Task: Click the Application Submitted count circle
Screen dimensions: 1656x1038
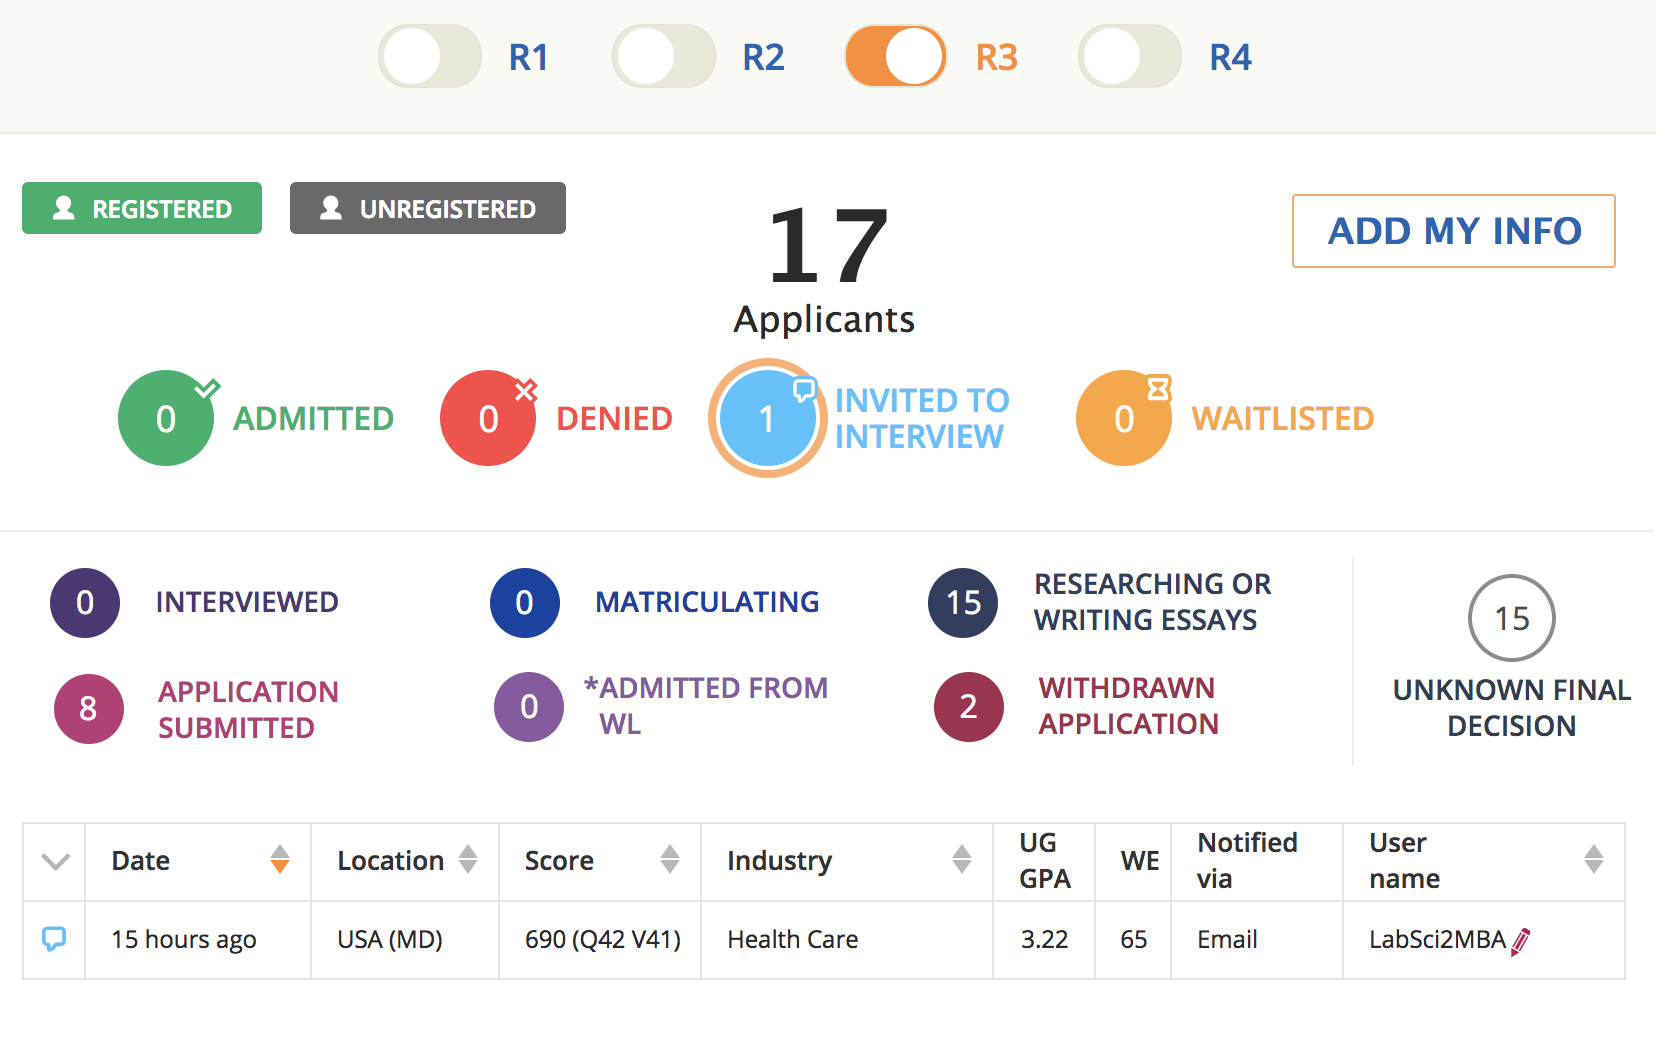Action: [88, 709]
